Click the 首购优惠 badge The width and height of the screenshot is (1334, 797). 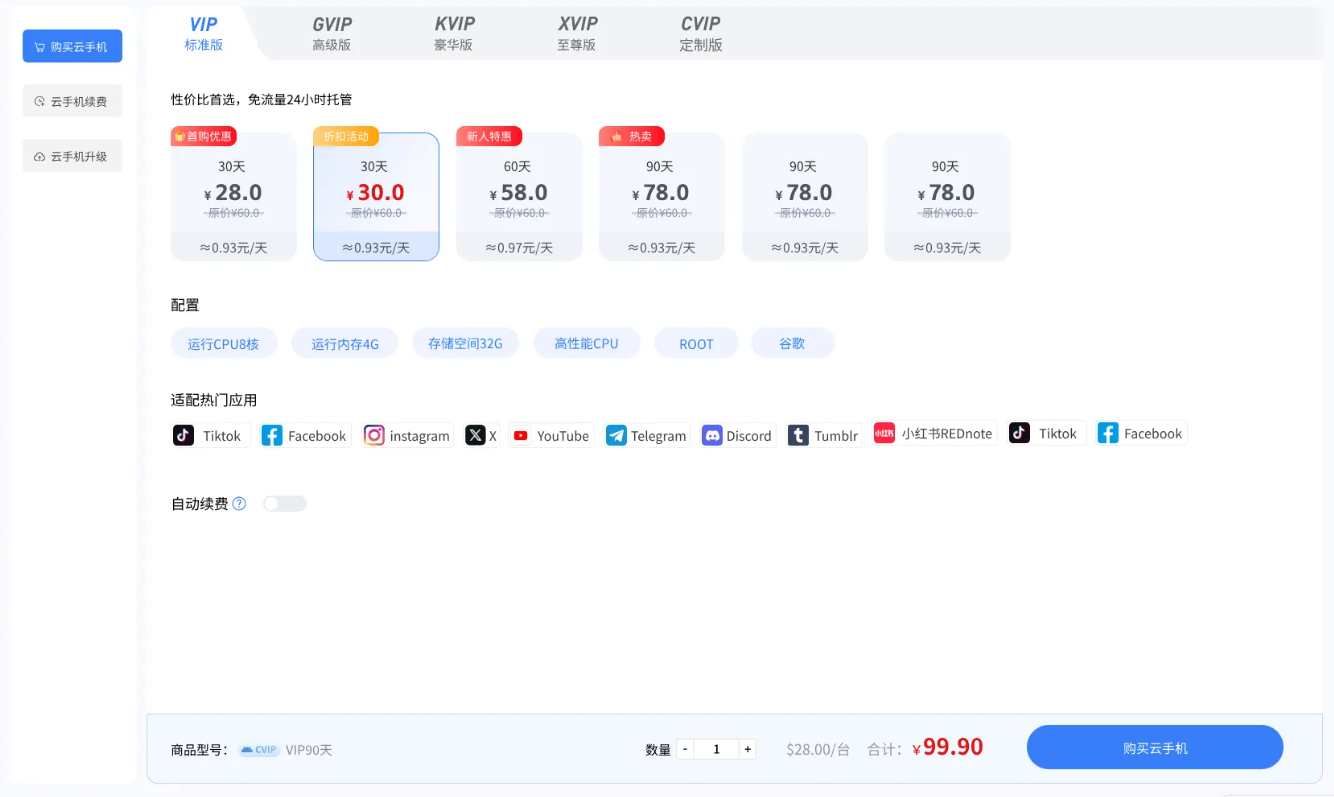[x=204, y=136]
